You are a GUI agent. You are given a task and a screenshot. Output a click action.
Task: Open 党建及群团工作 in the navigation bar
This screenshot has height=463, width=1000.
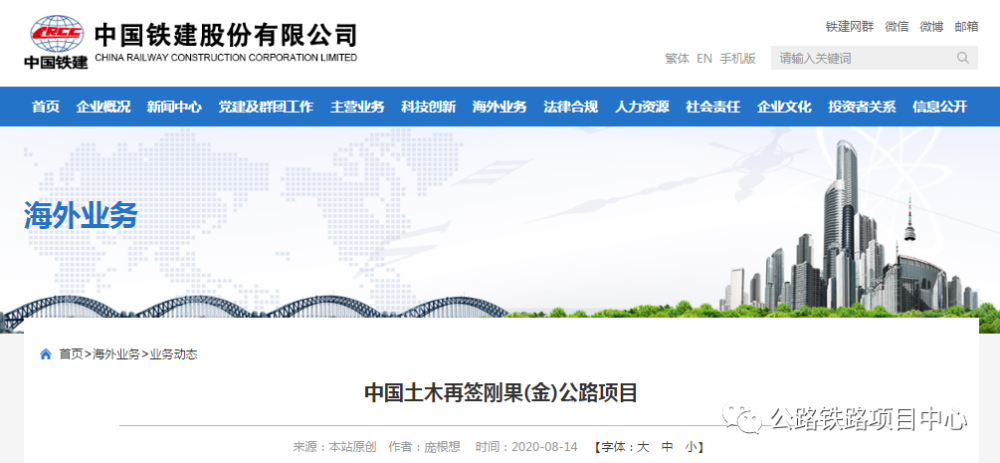coord(266,107)
